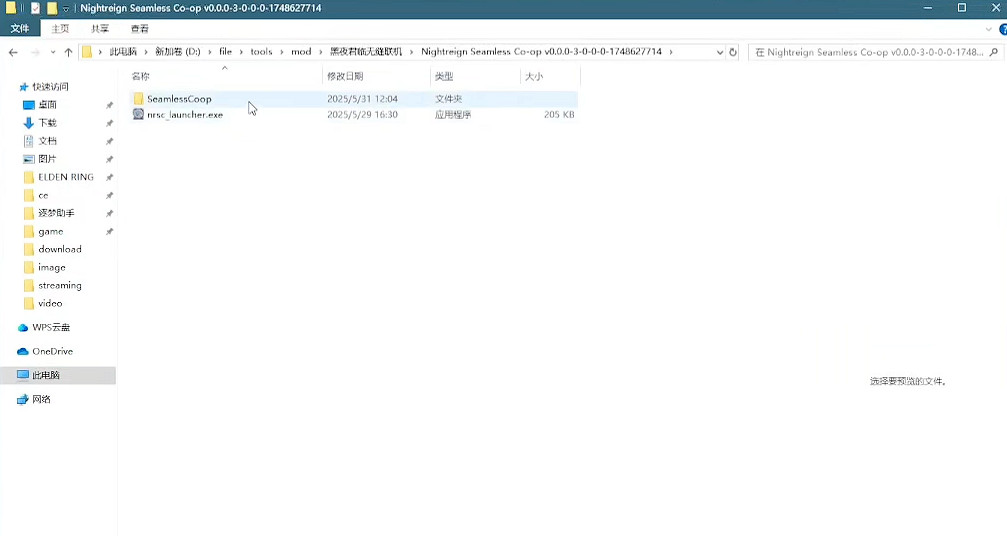
Task: Unpin ELDEN RING from quick access
Action: 109,177
